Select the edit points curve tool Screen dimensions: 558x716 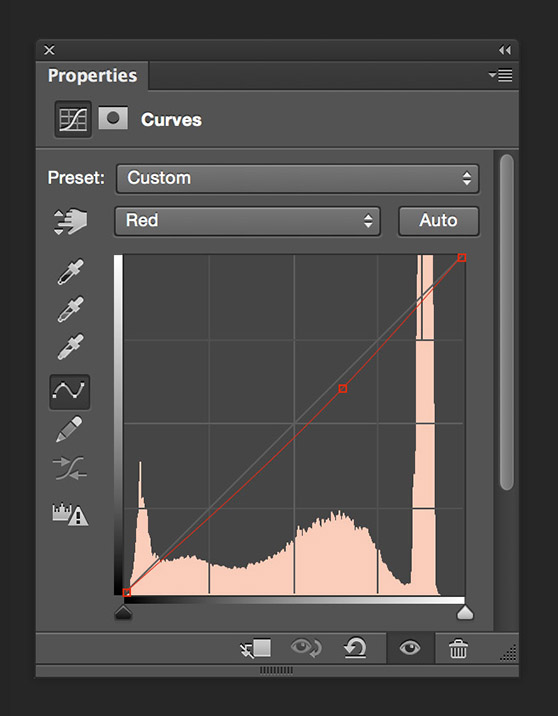(x=69, y=392)
